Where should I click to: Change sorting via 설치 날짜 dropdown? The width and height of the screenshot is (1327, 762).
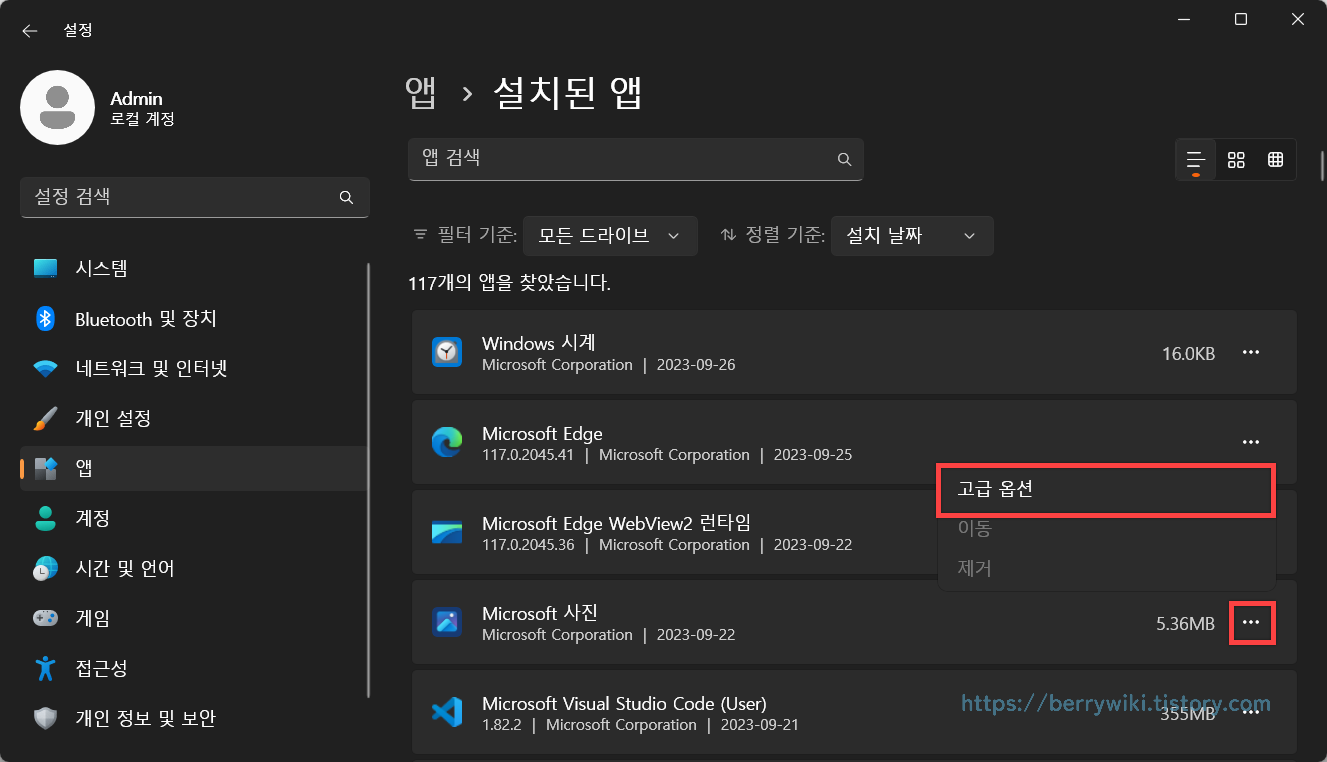(911, 235)
